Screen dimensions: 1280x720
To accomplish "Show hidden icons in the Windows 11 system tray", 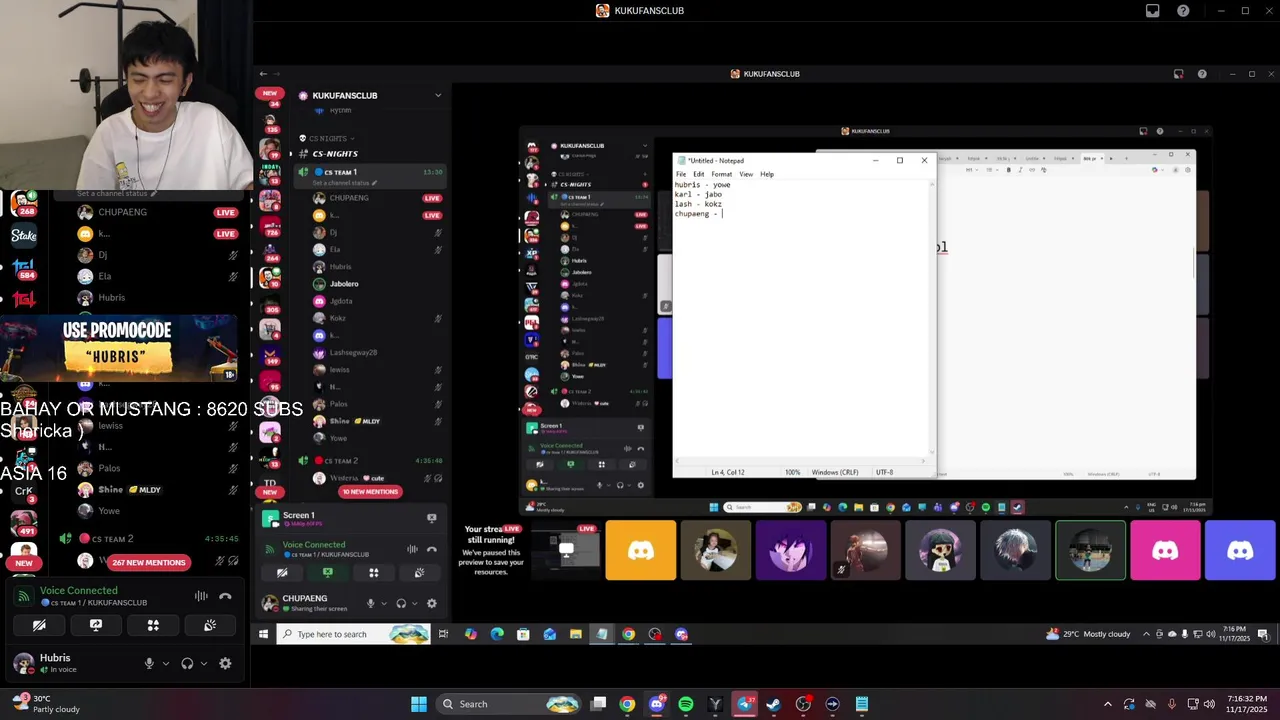I will pyautogui.click(x=1107, y=704).
